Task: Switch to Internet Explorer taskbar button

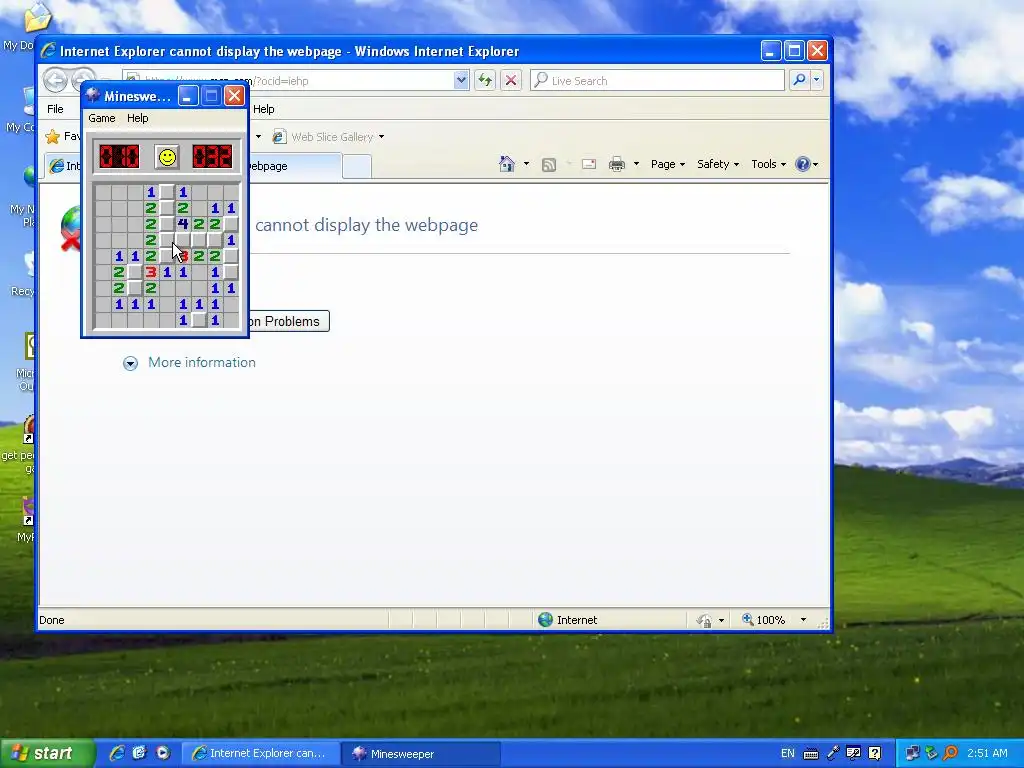Action: point(261,754)
